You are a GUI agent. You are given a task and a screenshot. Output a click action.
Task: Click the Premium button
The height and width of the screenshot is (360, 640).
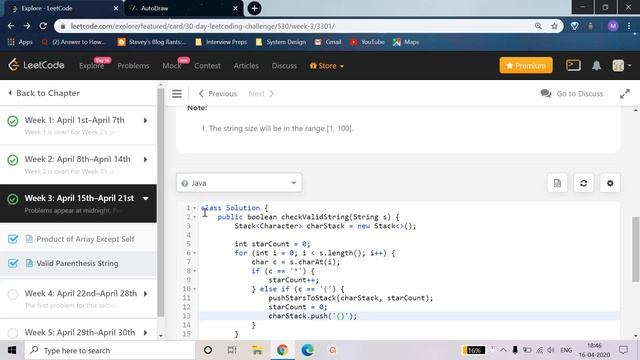(526, 65)
